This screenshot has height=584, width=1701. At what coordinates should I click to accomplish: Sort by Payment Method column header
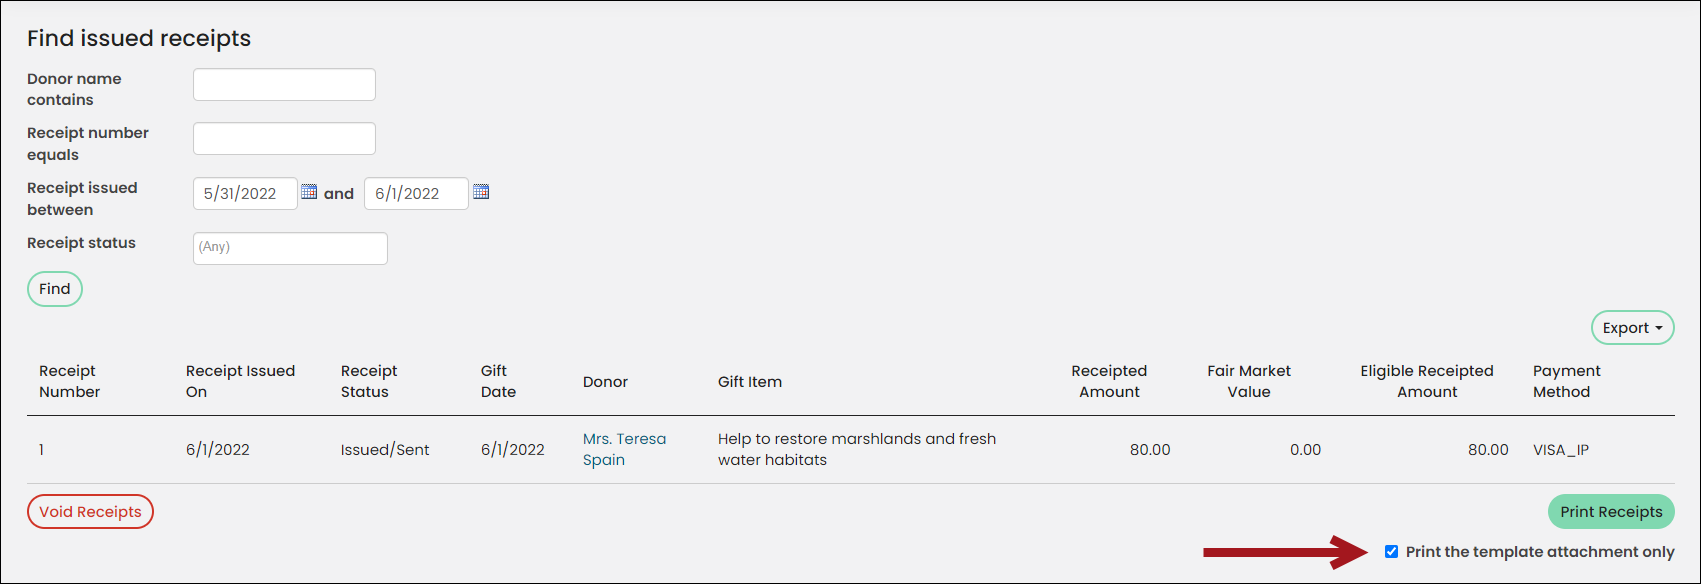[x=1566, y=381]
